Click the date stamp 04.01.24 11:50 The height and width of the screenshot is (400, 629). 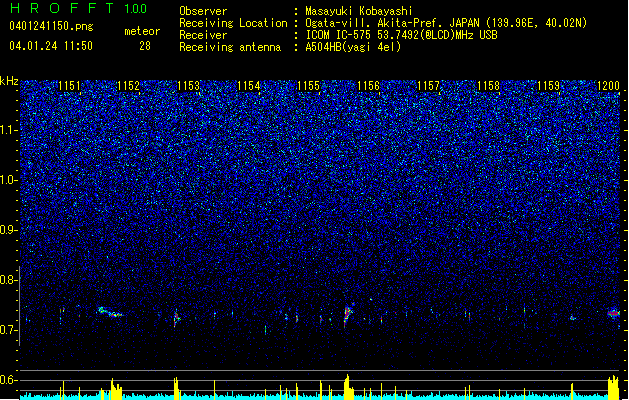(51, 46)
